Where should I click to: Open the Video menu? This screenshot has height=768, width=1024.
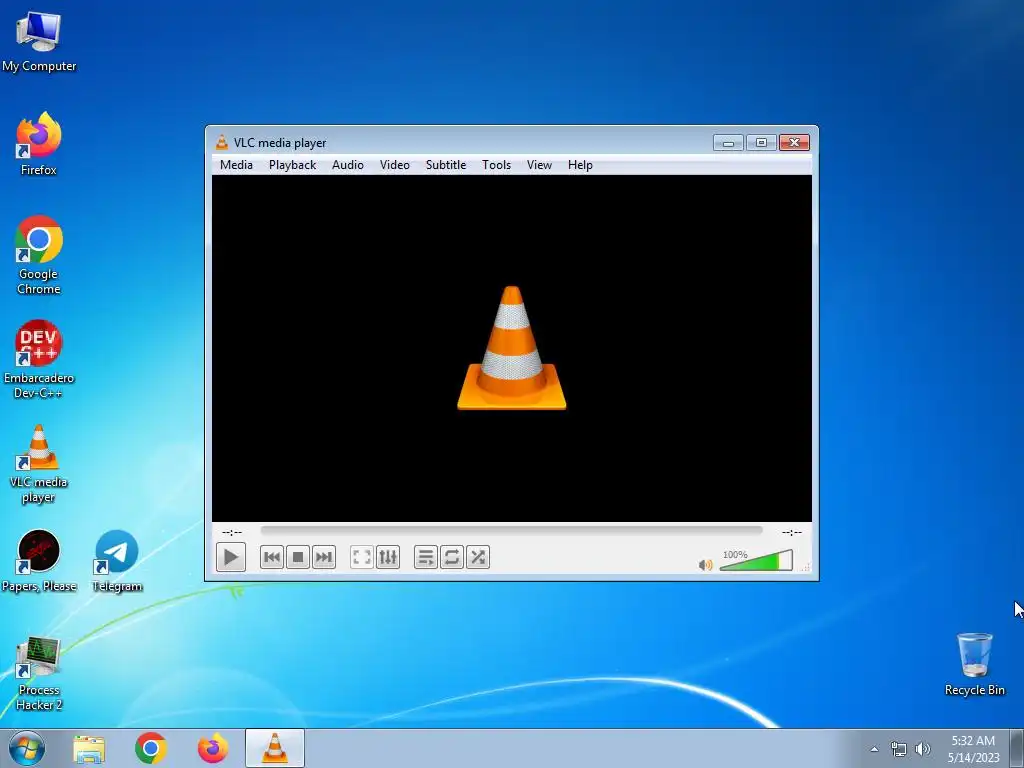pyautogui.click(x=394, y=165)
